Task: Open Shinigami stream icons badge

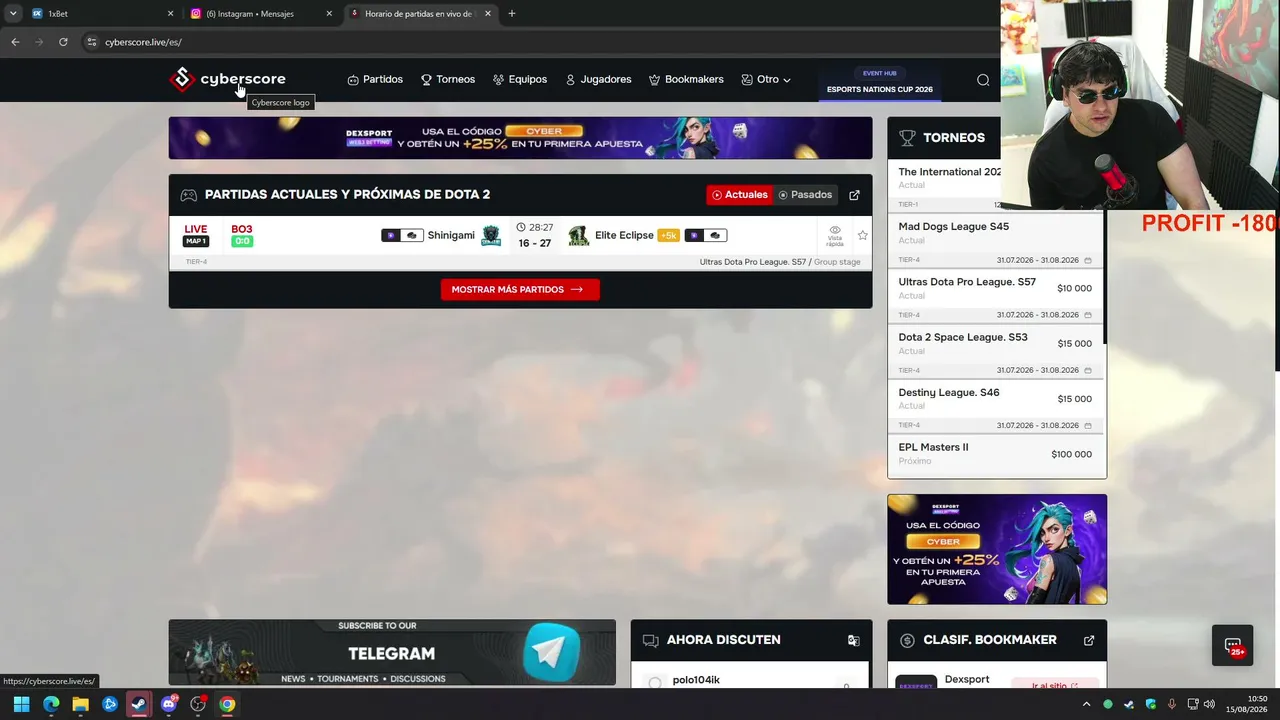Action: click(402, 236)
